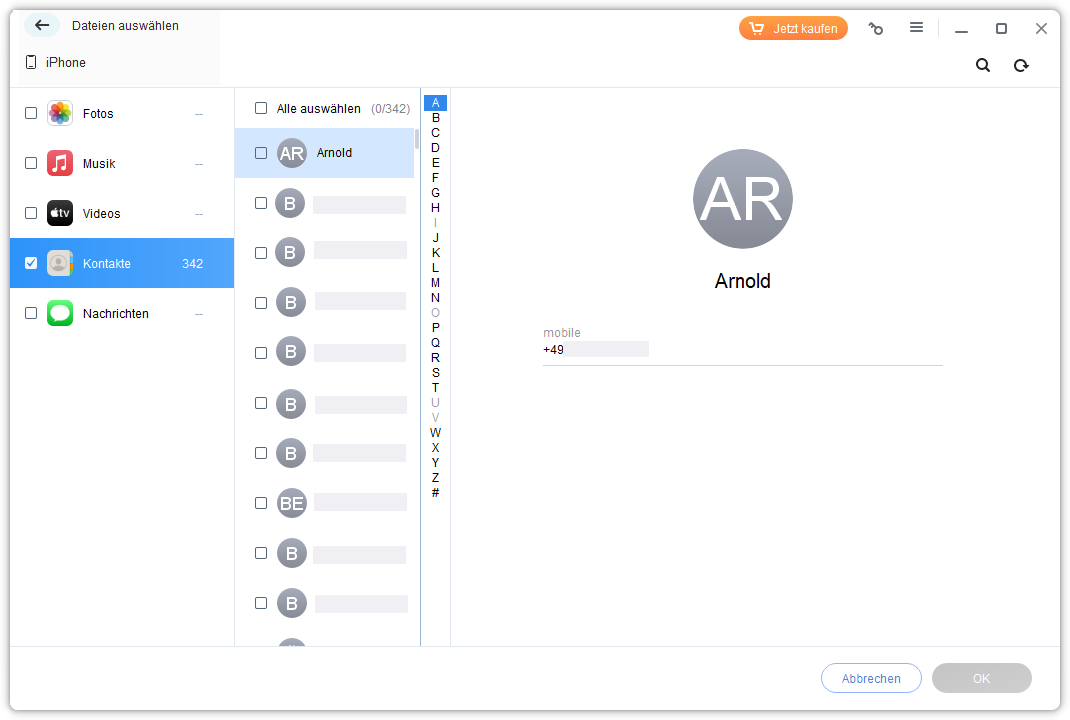Click the Jetzt kaufen button
The image size is (1070, 720).
(793, 28)
